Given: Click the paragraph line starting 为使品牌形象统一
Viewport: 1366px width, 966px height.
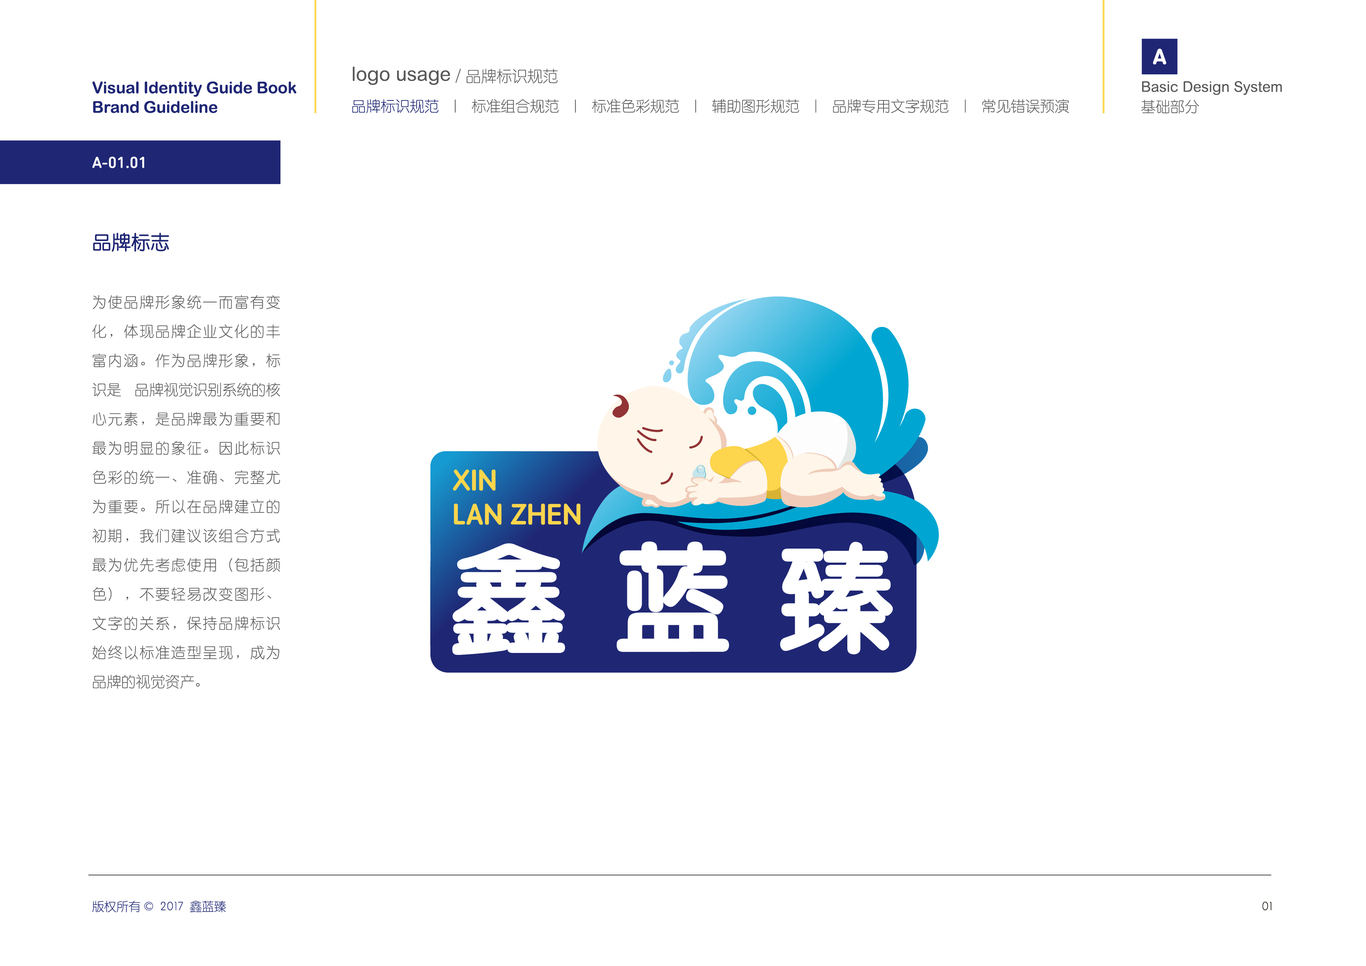Looking at the screenshot, I should pos(186,302).
